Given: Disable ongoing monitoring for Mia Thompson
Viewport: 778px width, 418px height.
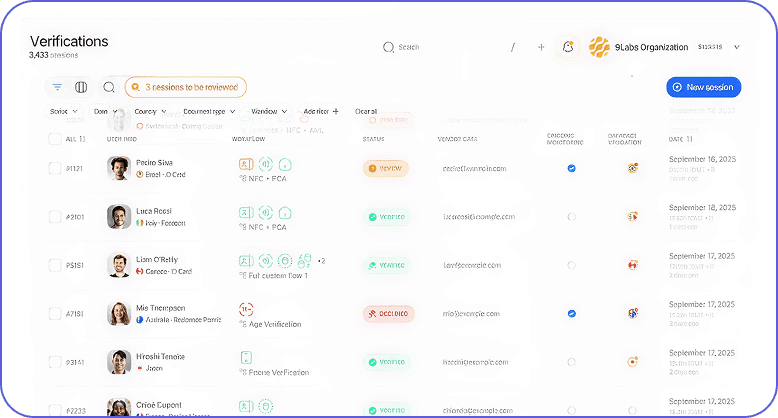Looking at the screenshot, I should tap(572, 314).
